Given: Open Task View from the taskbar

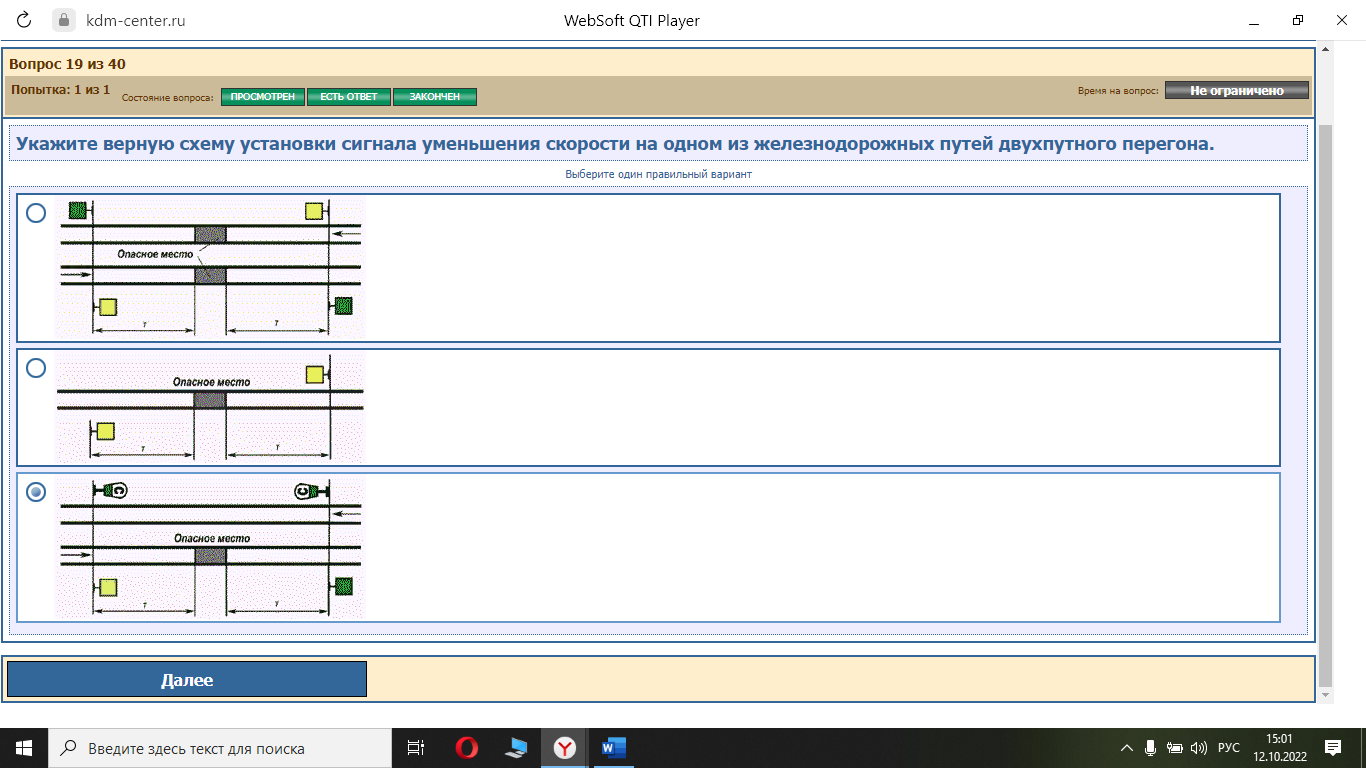Looking at the screenshot, I should click(416, 748).
